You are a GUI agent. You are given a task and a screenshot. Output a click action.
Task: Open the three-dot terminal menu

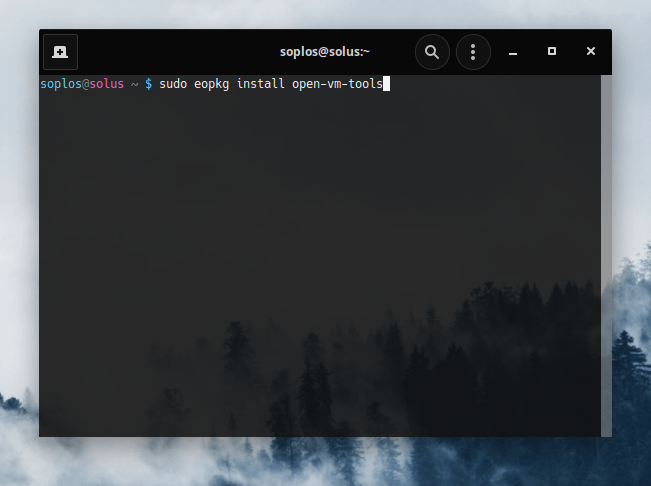(473, 52)
